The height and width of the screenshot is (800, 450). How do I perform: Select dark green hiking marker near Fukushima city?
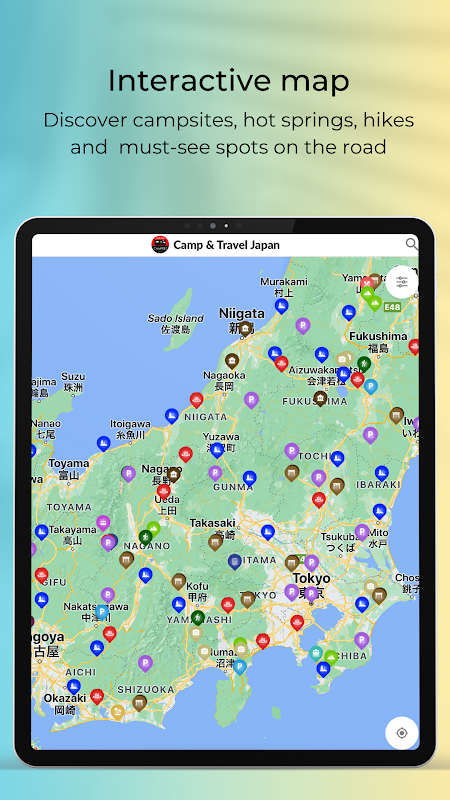(364, 364)
